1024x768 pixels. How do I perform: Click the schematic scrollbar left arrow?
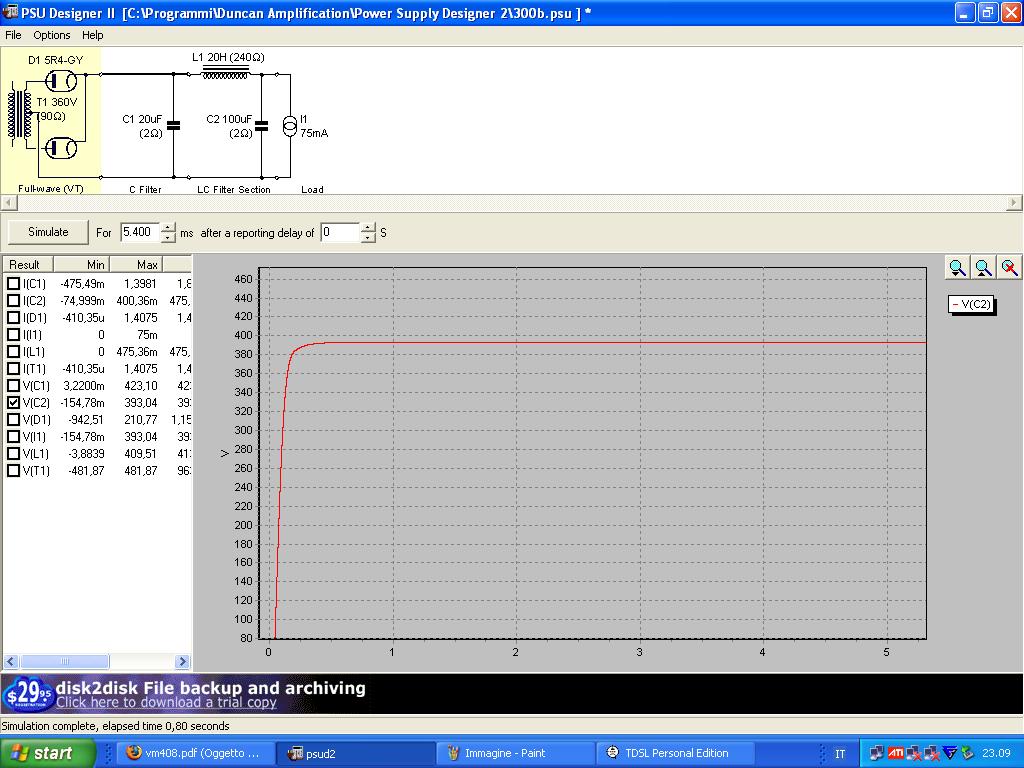click(8, 202)
